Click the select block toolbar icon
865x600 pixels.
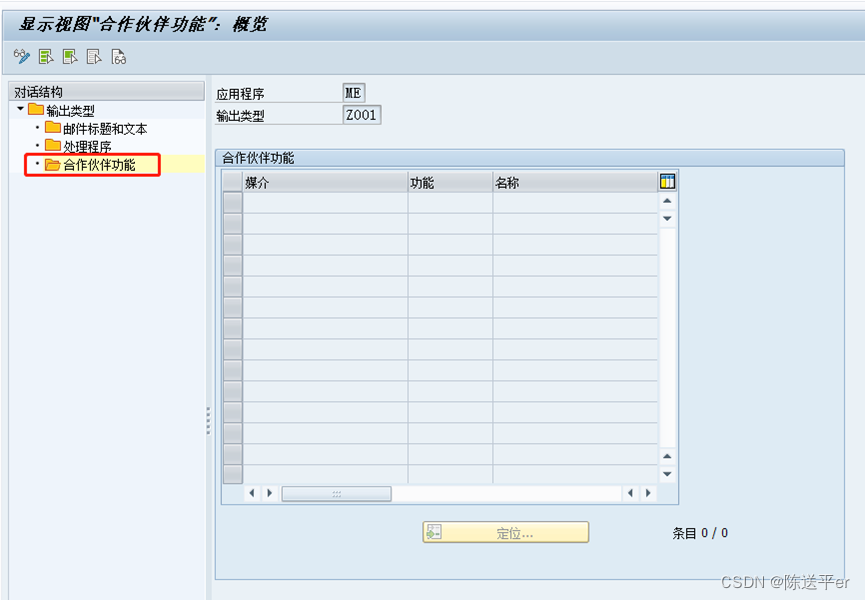click(x=69, y=57)
